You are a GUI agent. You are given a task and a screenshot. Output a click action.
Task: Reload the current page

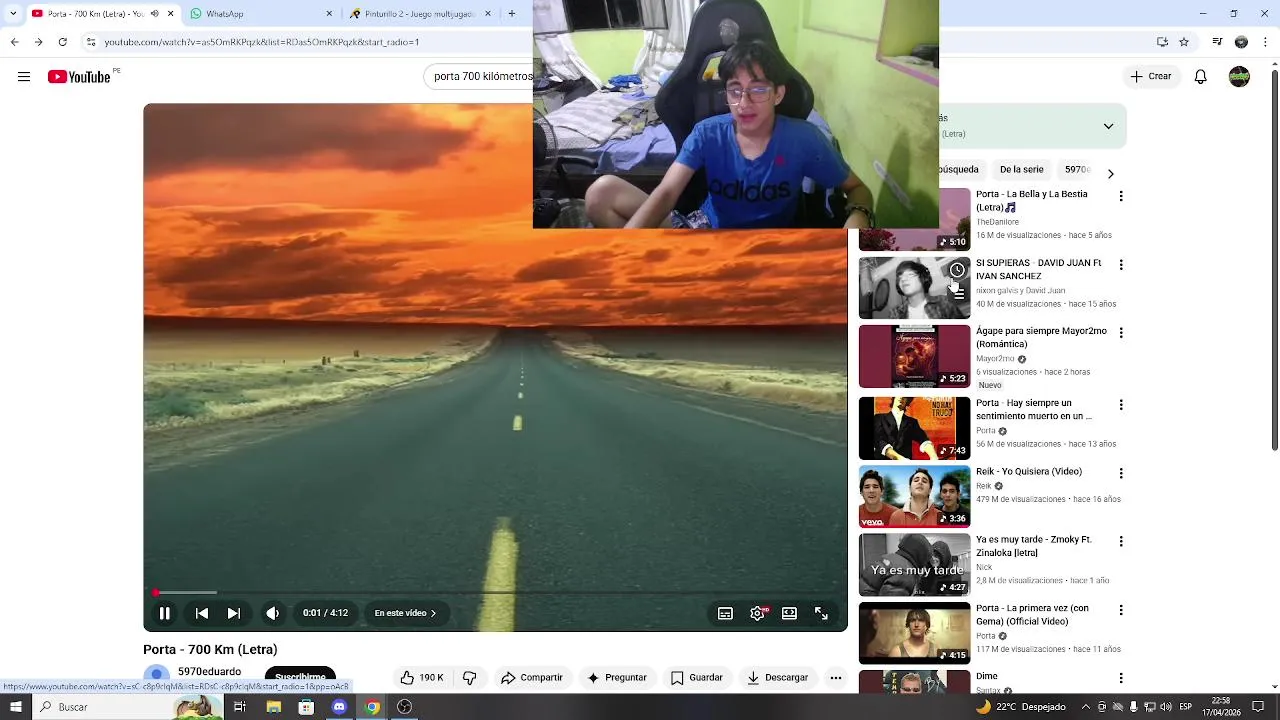(63, 42)
